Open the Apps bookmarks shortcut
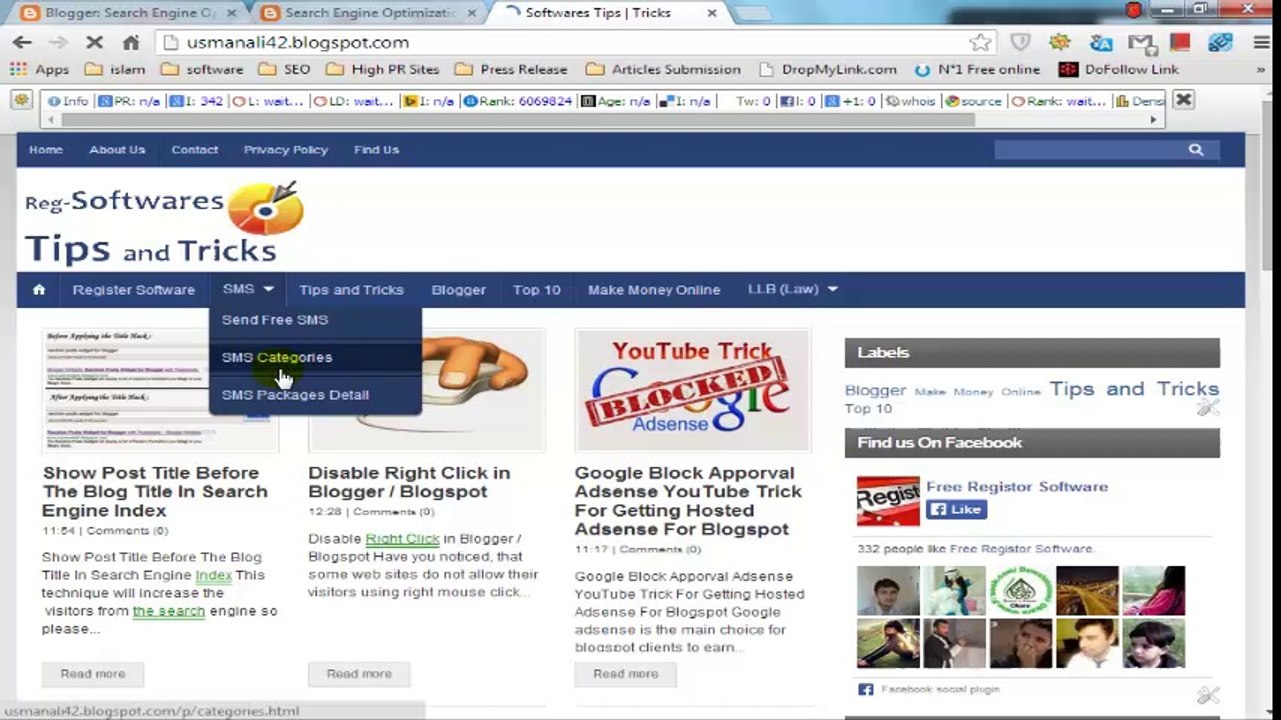The image size is (1281, 720). point(40,69)
